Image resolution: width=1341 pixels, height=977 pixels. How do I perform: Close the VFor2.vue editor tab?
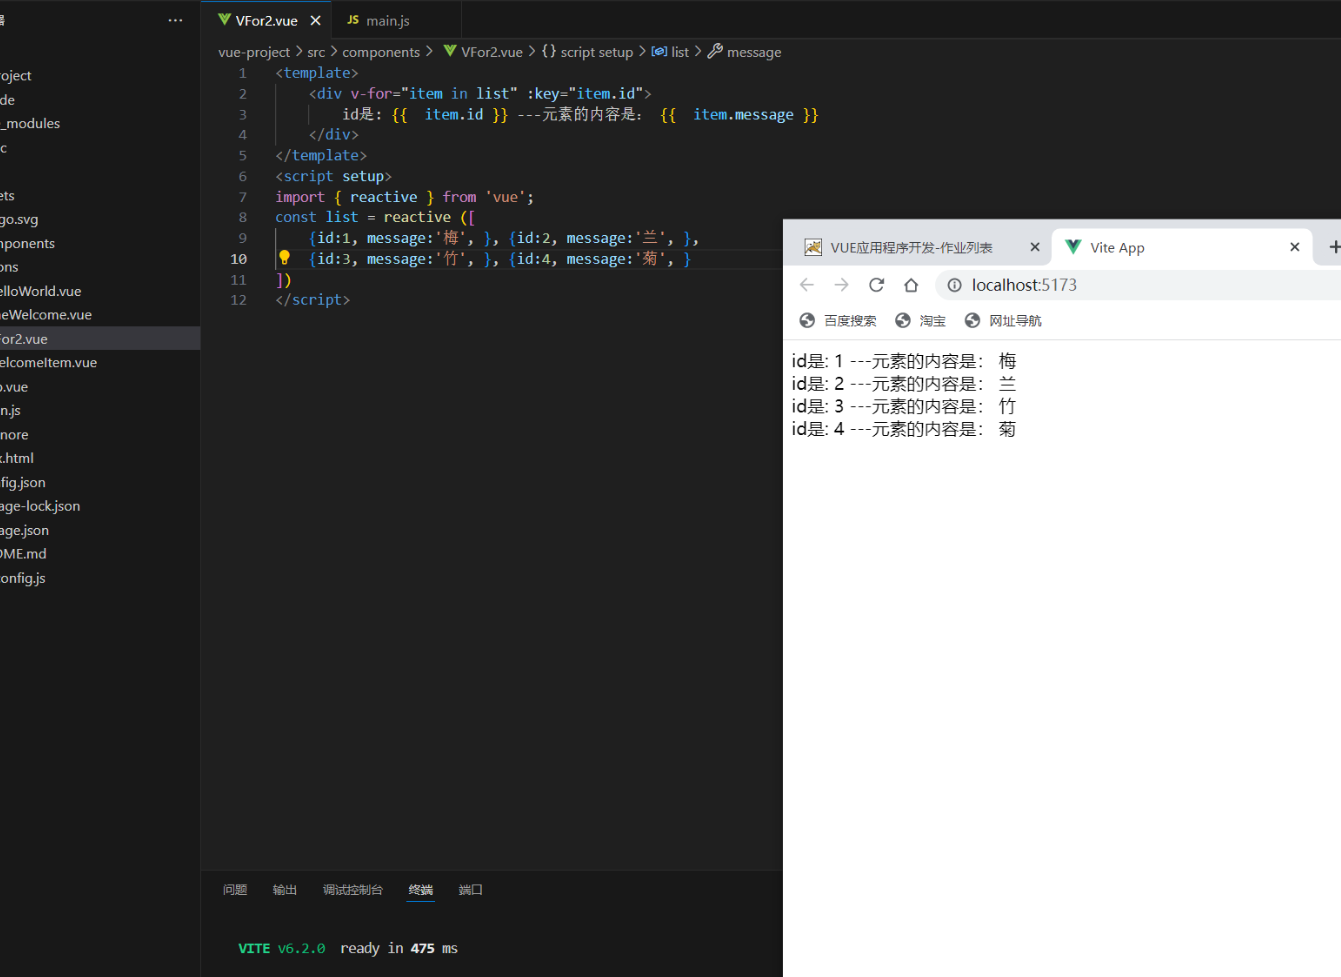tap(315, 20)
